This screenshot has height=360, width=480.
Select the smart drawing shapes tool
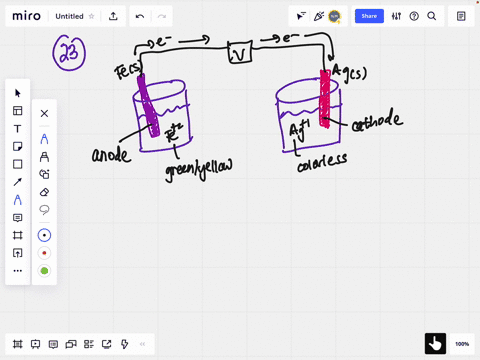click(x=44, y=174)
